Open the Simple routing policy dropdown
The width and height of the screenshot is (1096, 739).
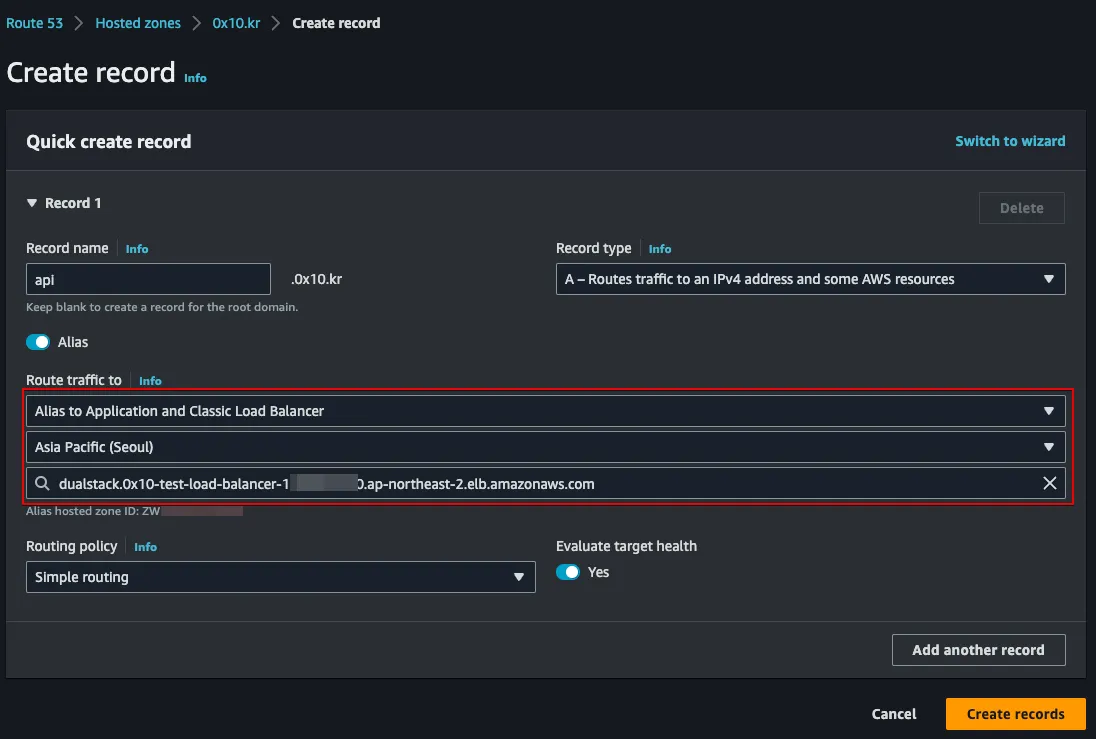tap(280, 577)
